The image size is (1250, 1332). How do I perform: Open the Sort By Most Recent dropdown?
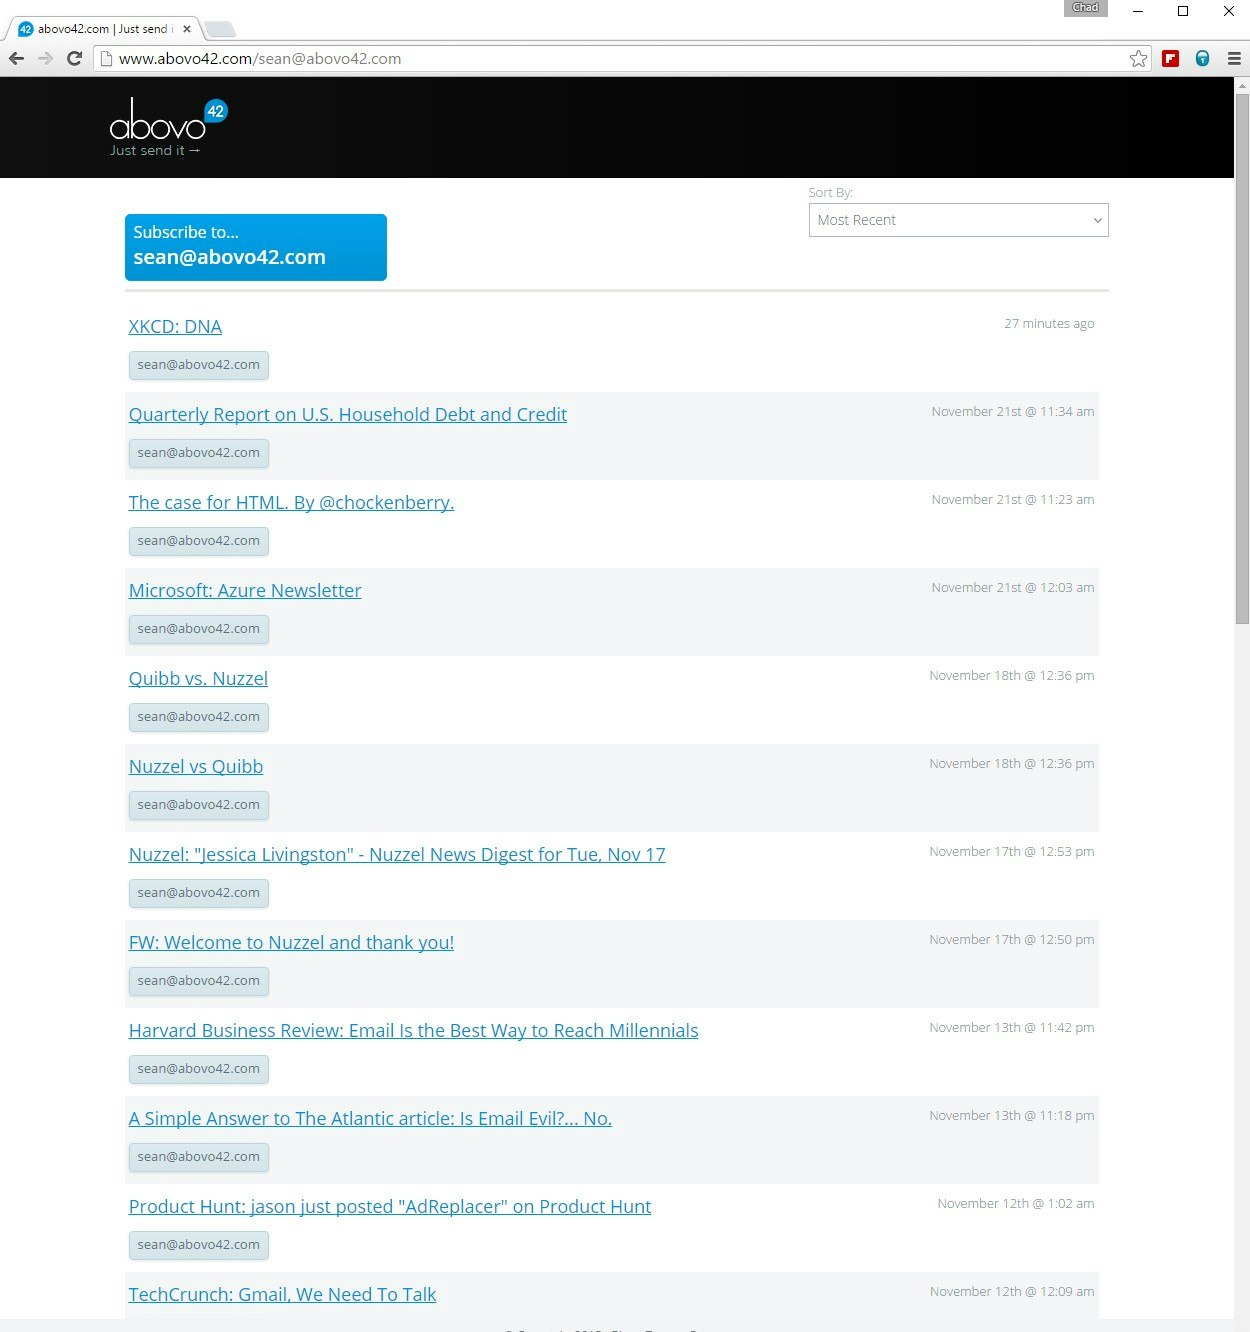(x=958, y=220)
